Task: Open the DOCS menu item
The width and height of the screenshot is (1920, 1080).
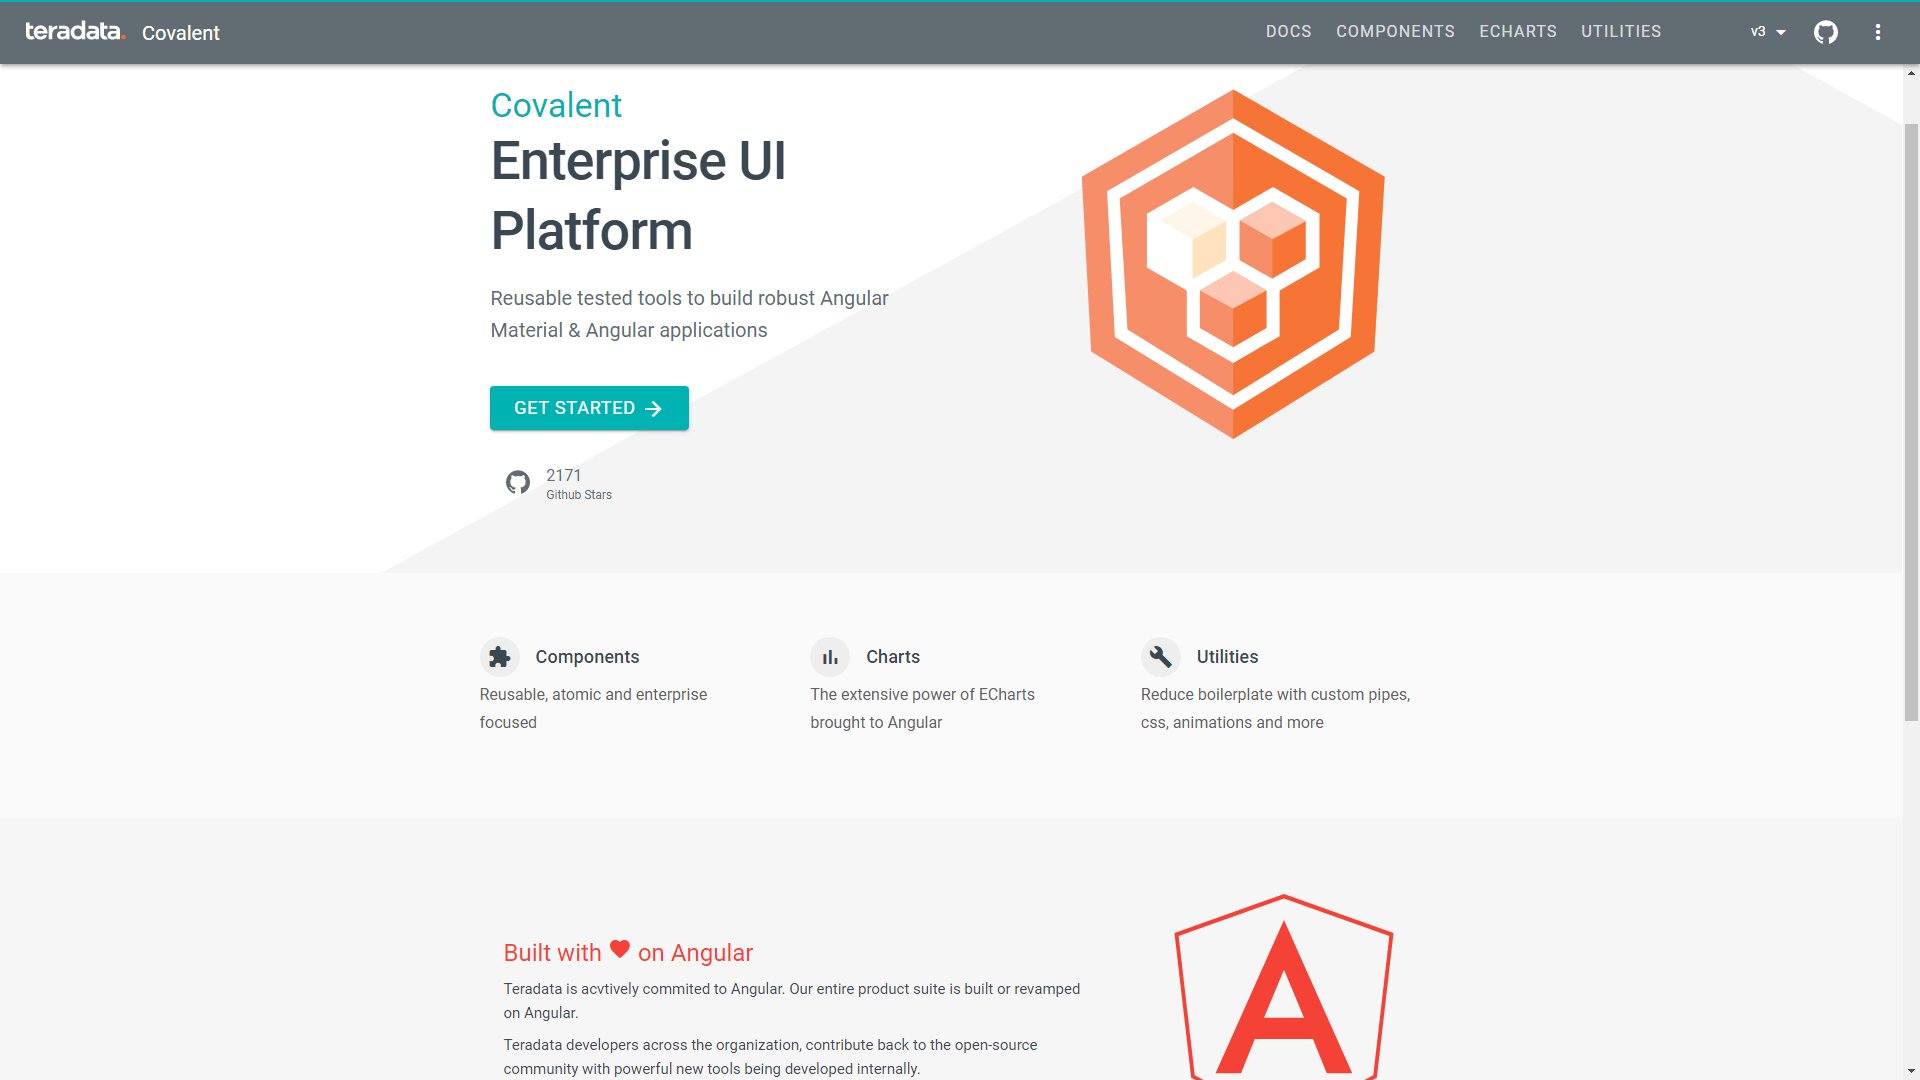Action: click(1288, 32)
